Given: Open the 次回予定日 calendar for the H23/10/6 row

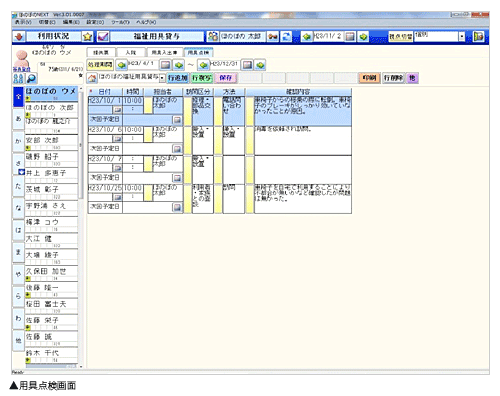Looking at the screenshot, I should [x=177, y=149].
